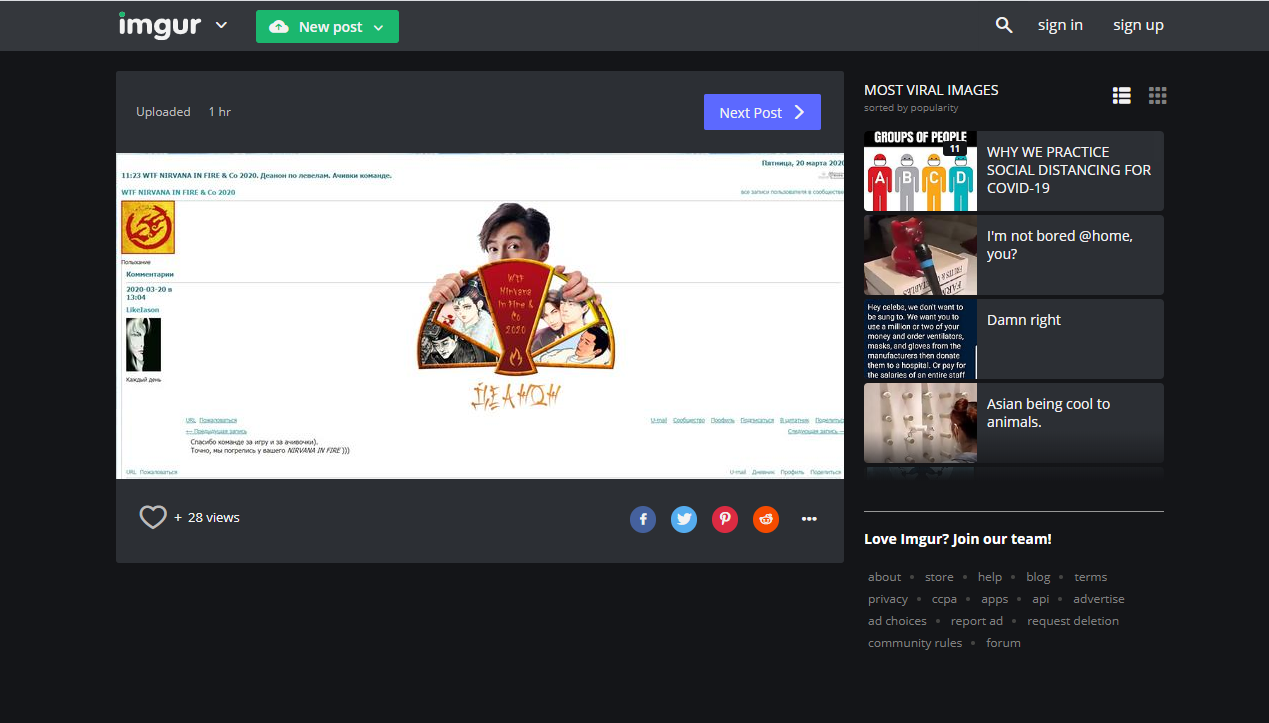
Task: Open the blog footer link
Action: click(x=1038, y=577)
